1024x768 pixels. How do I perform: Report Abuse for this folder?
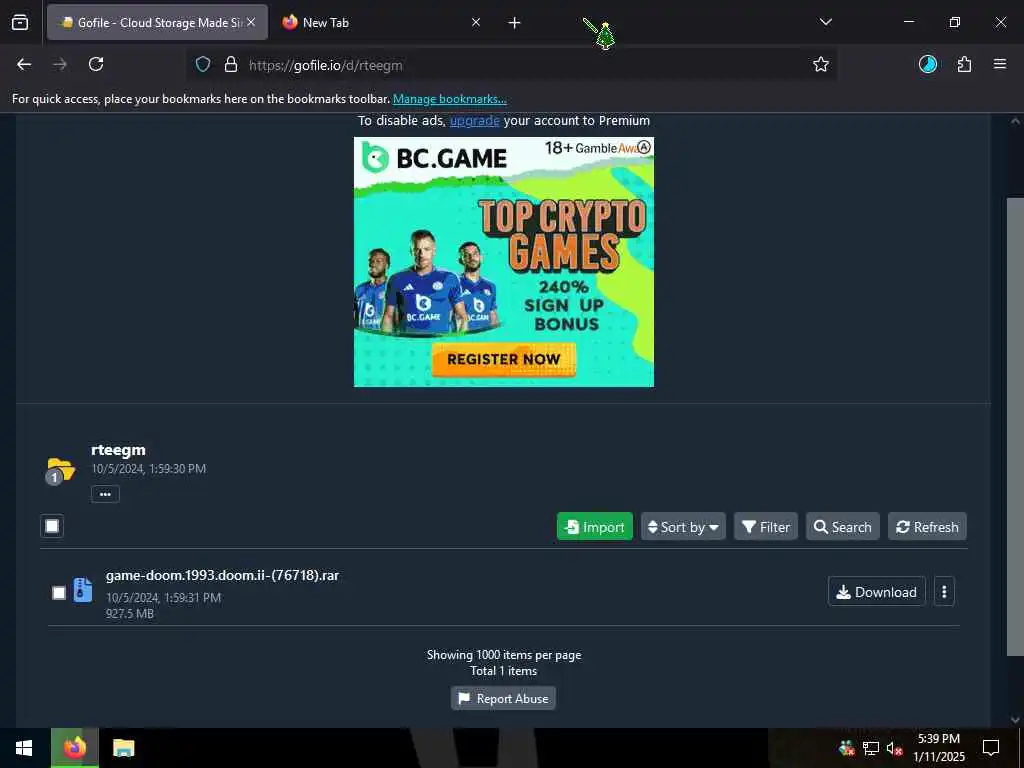click(x=504, y=698)
